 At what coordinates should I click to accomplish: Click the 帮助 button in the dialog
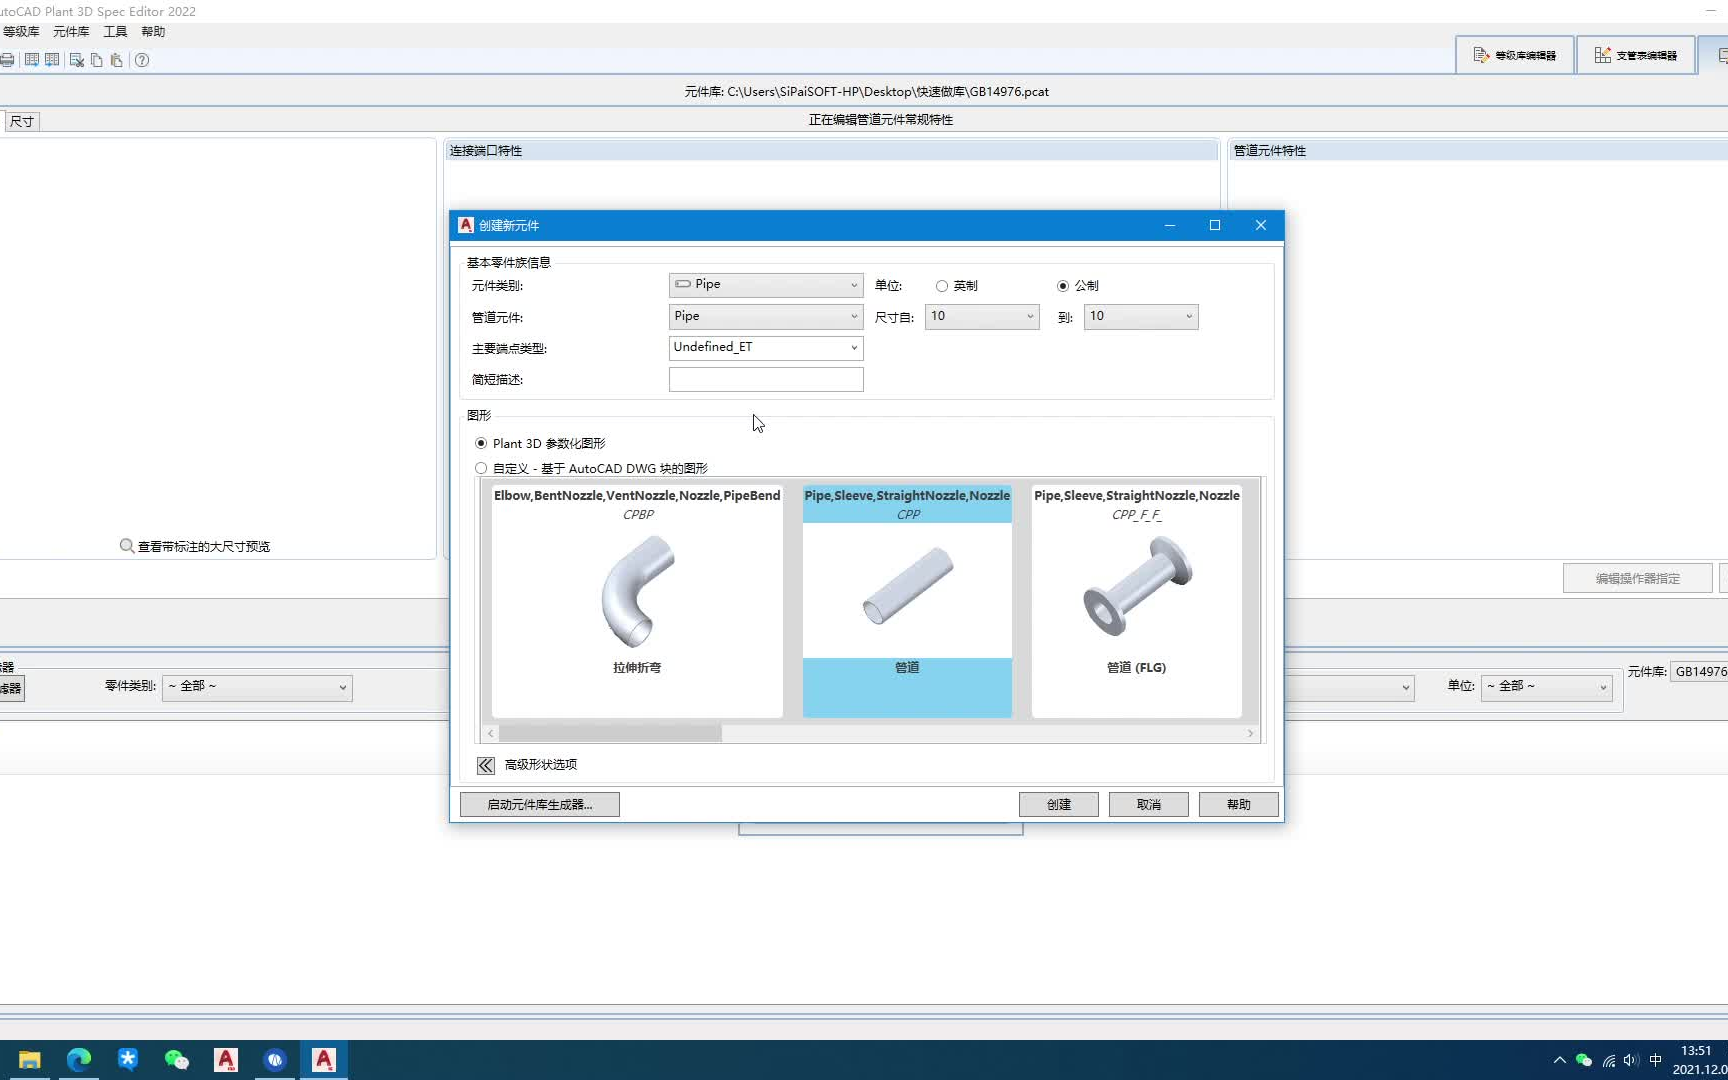(1239, 805)
